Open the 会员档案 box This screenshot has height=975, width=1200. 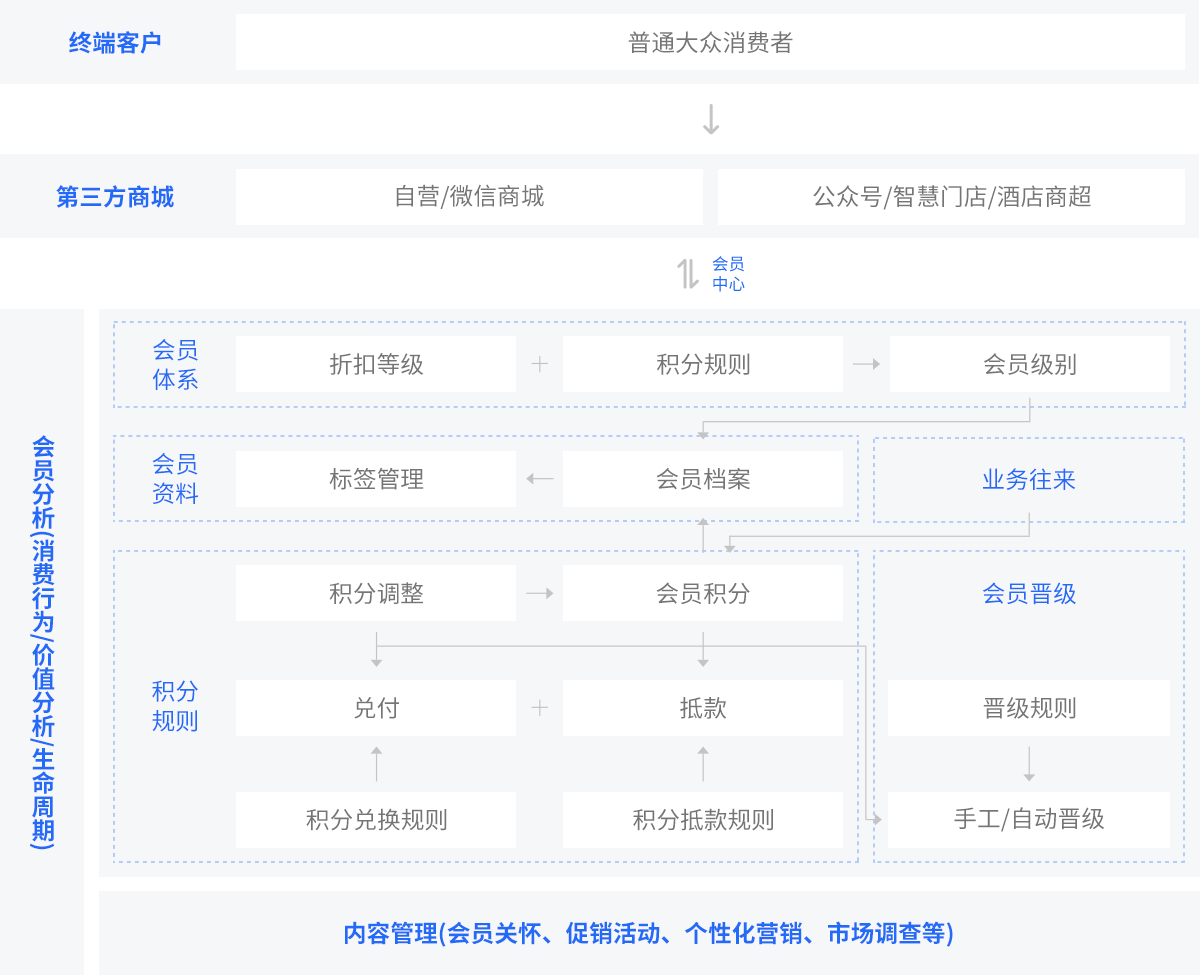[x=702, y=479]
